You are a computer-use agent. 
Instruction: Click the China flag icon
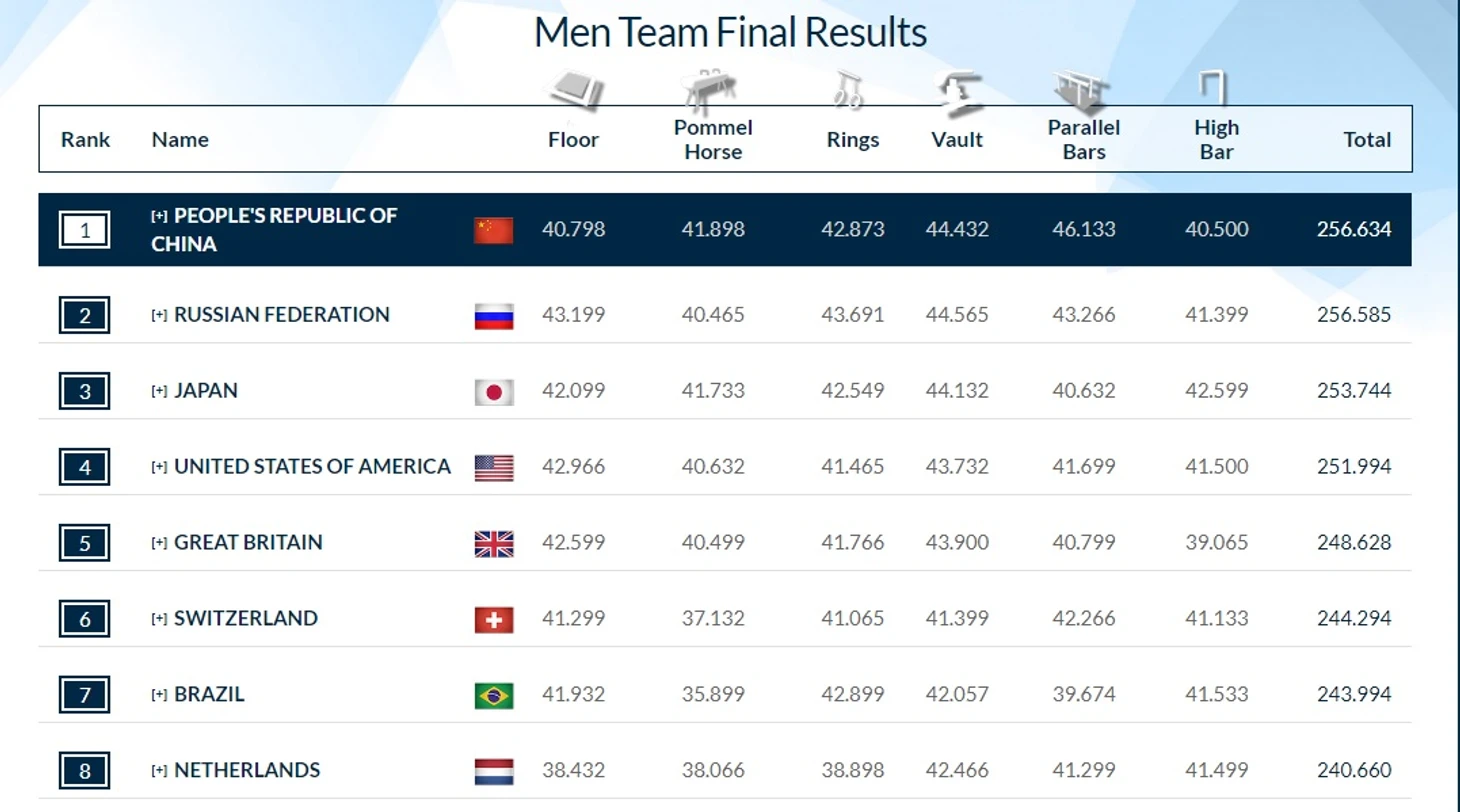(x=494, y=230)
